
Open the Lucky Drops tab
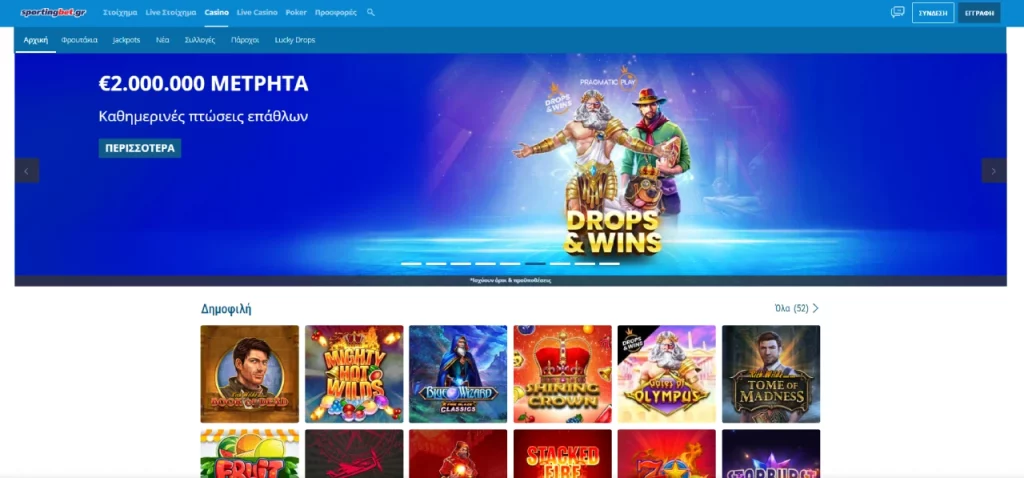295,40
